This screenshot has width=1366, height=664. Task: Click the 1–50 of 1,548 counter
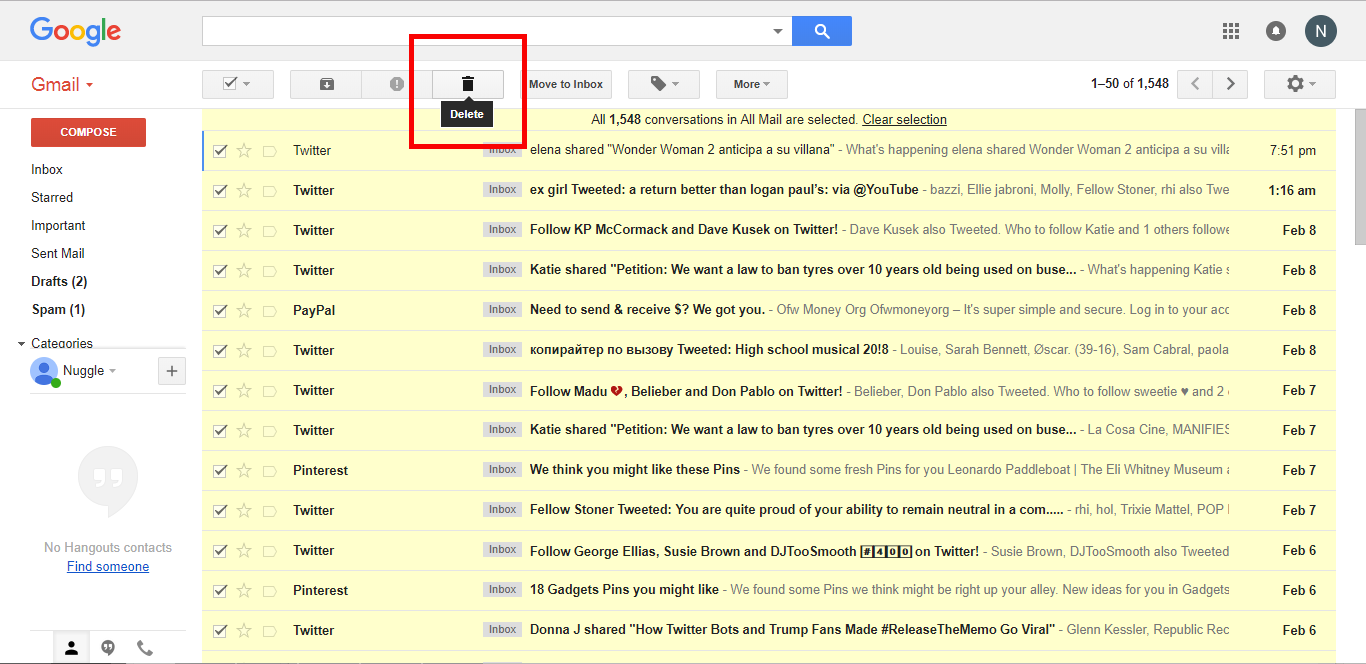[1130, 84]
